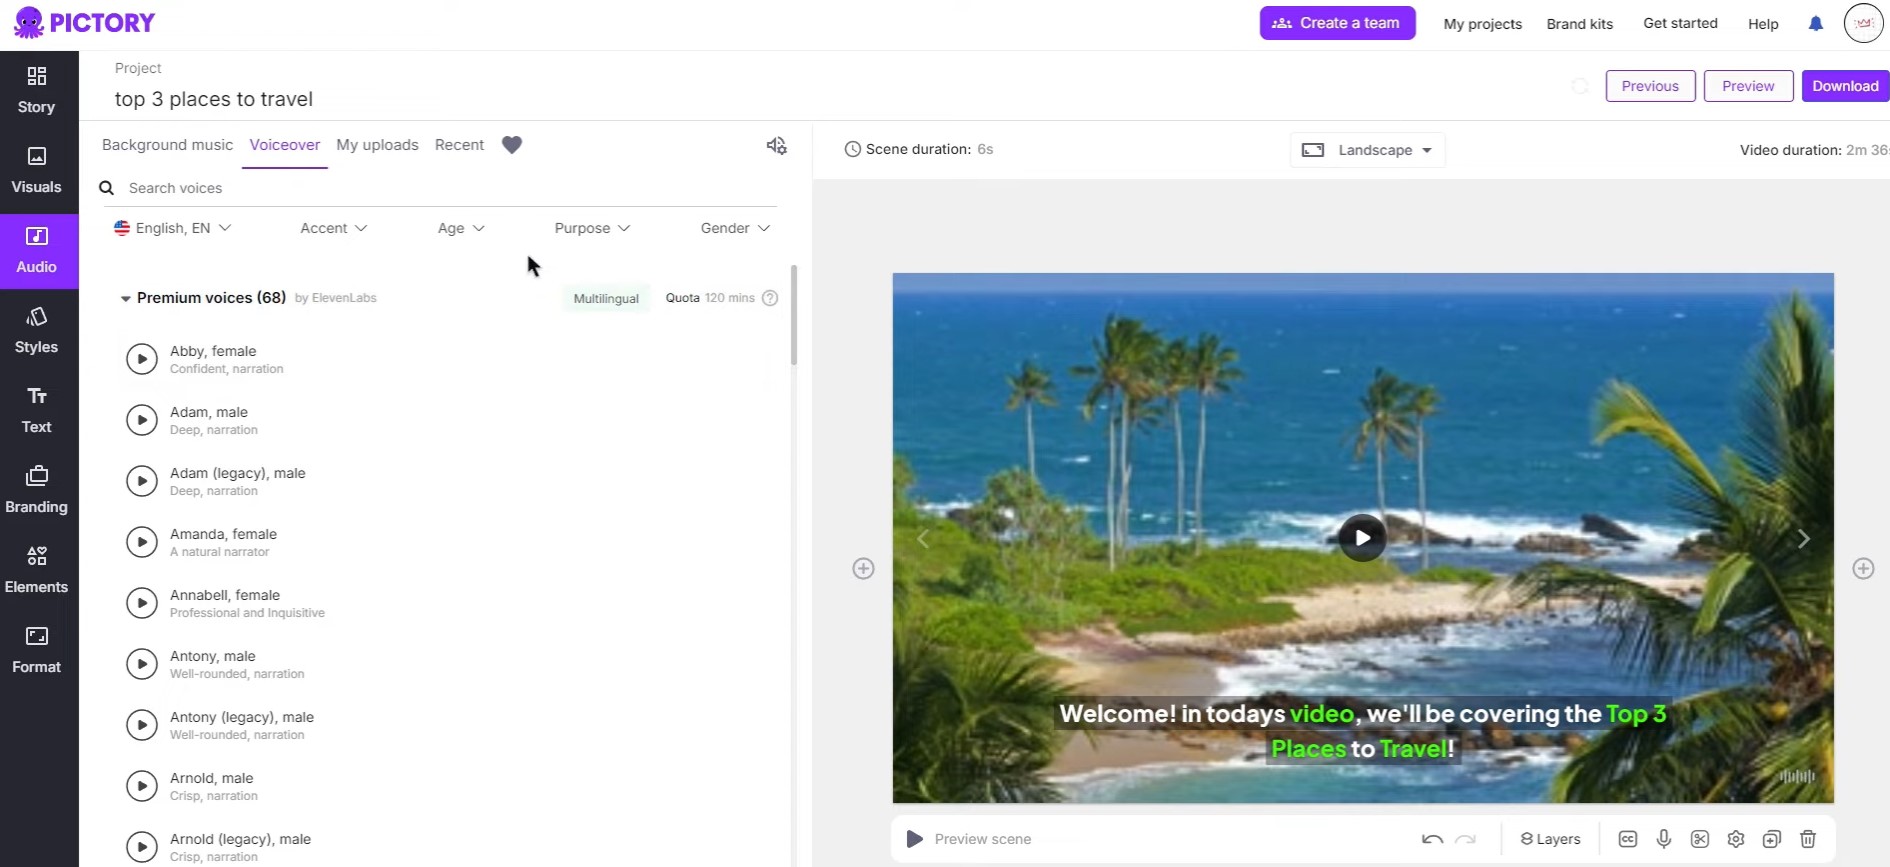Open the Accent filter dropdown
The height and width of the screenshot is (867, 1890).
(334, 228)
